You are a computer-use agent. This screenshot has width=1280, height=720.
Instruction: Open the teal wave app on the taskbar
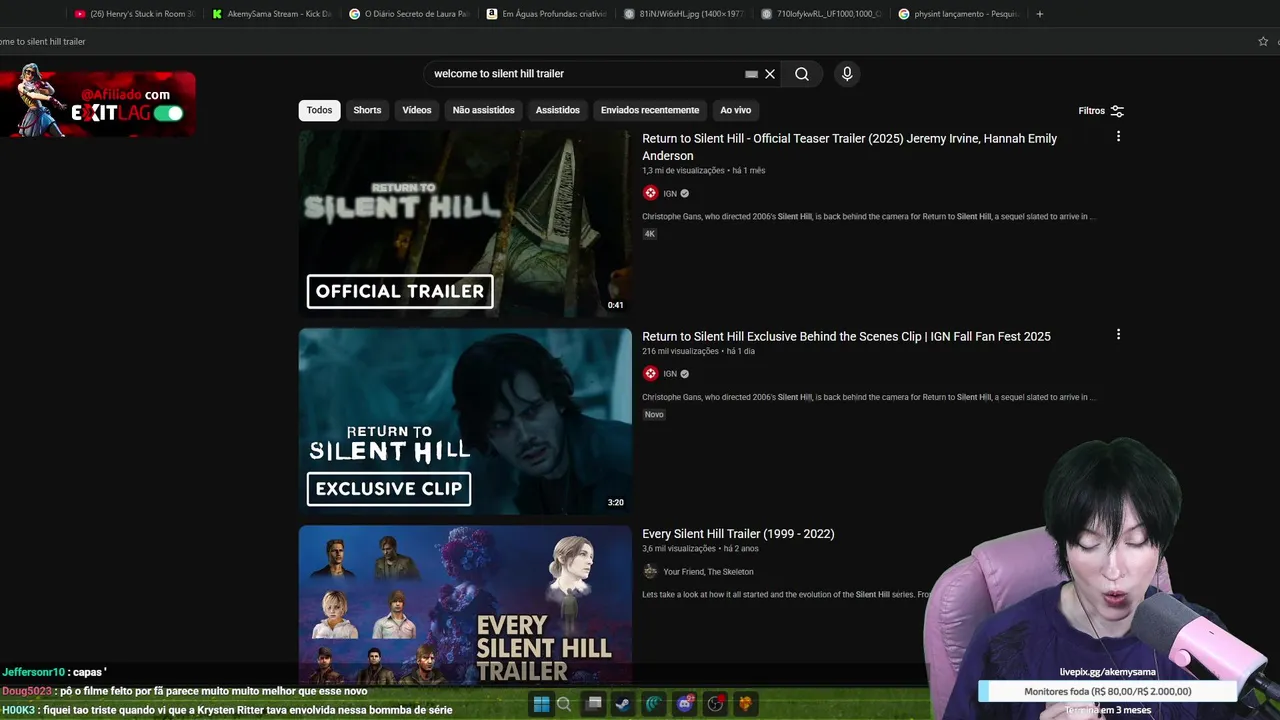point(653,704)
